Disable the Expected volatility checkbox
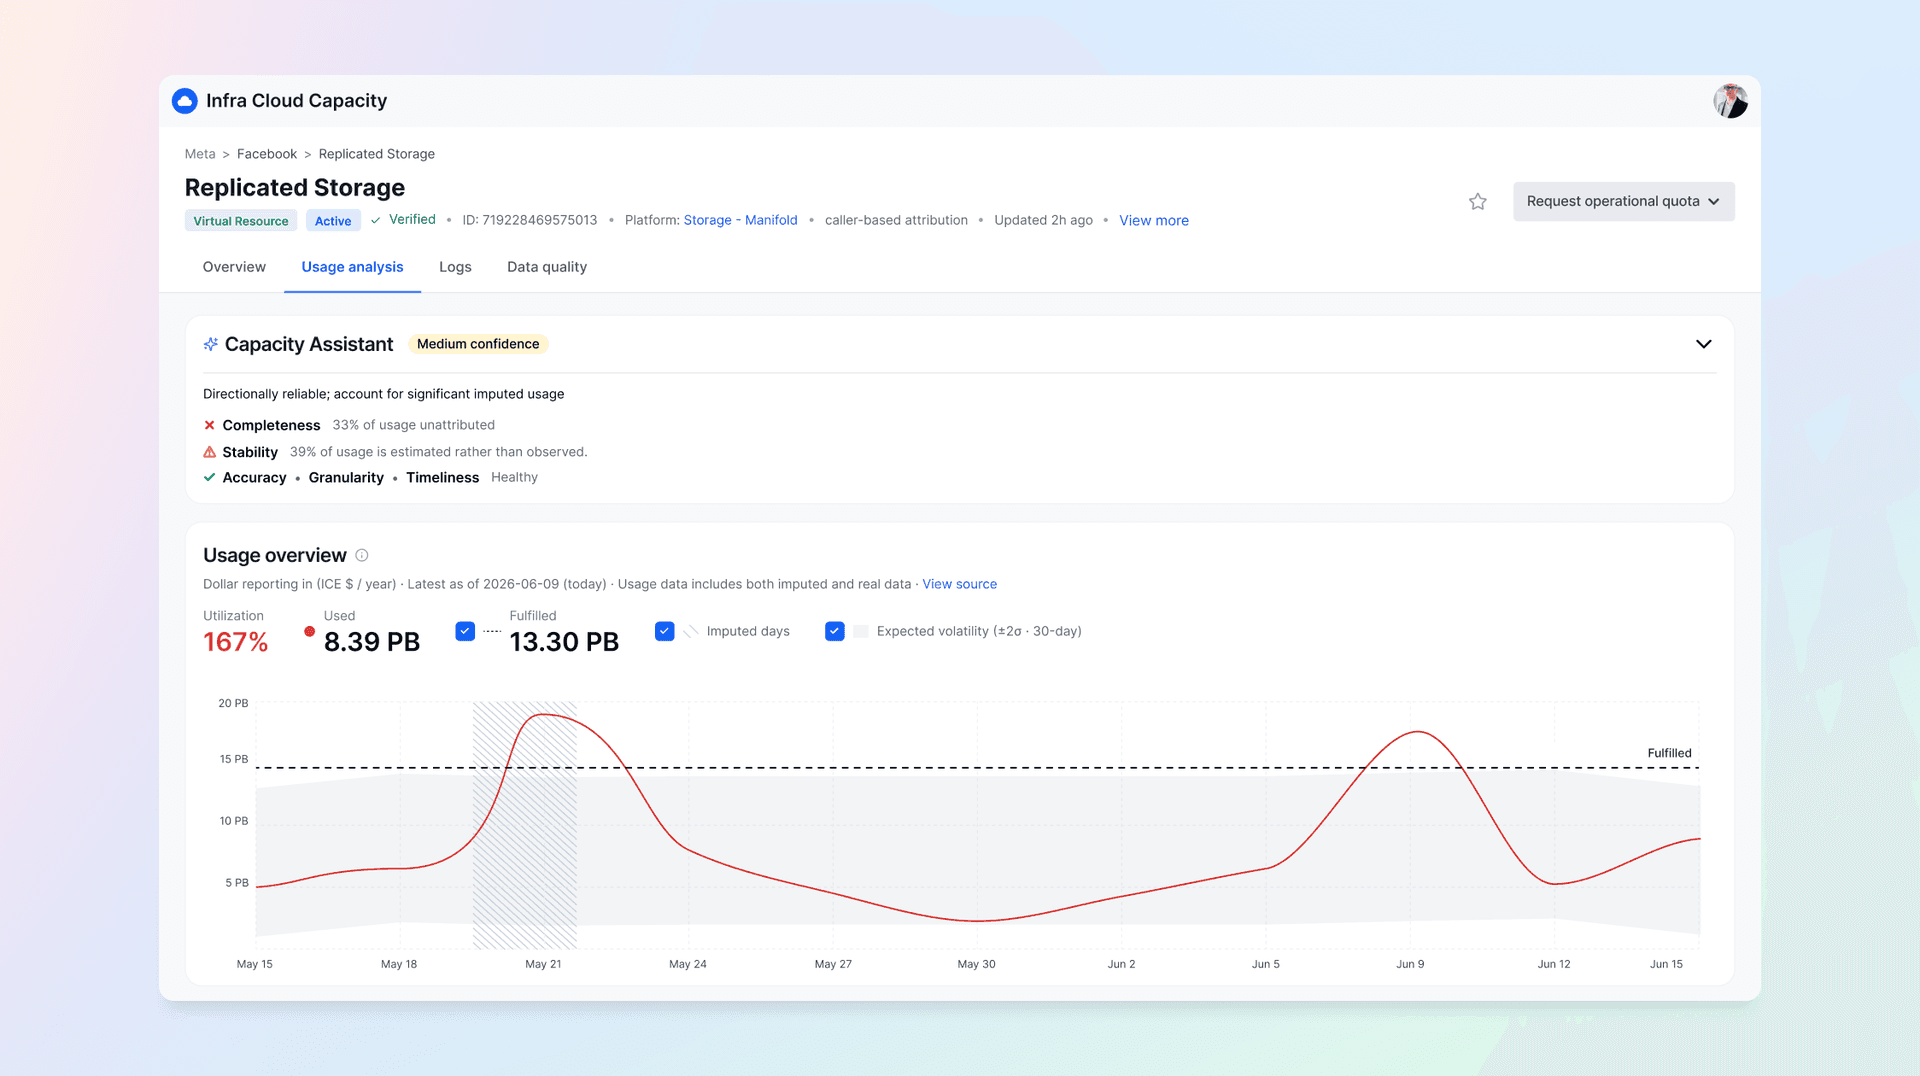 coord(835,631)
